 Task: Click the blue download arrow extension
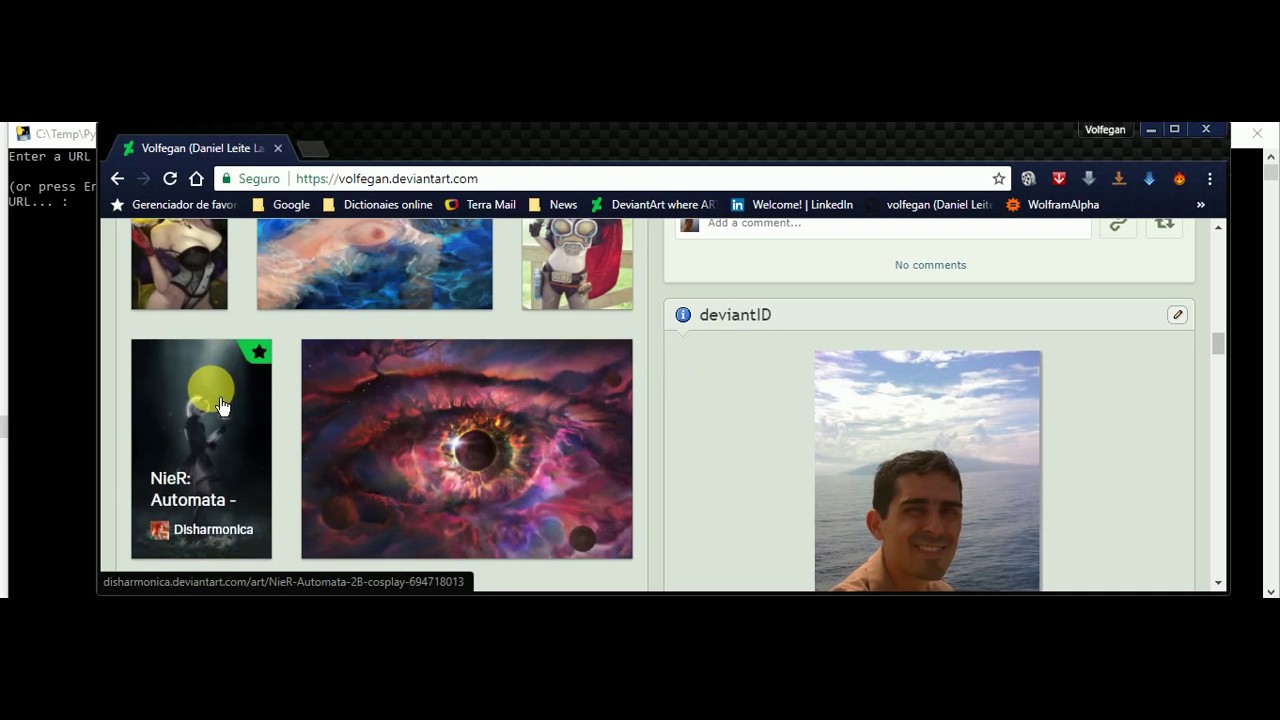pos(1149,178)
